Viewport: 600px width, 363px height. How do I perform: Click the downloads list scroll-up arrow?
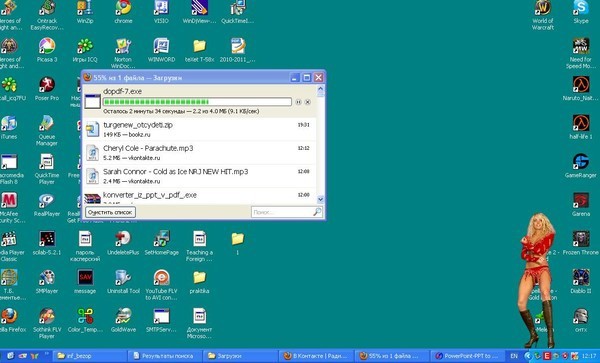[320, 90]
